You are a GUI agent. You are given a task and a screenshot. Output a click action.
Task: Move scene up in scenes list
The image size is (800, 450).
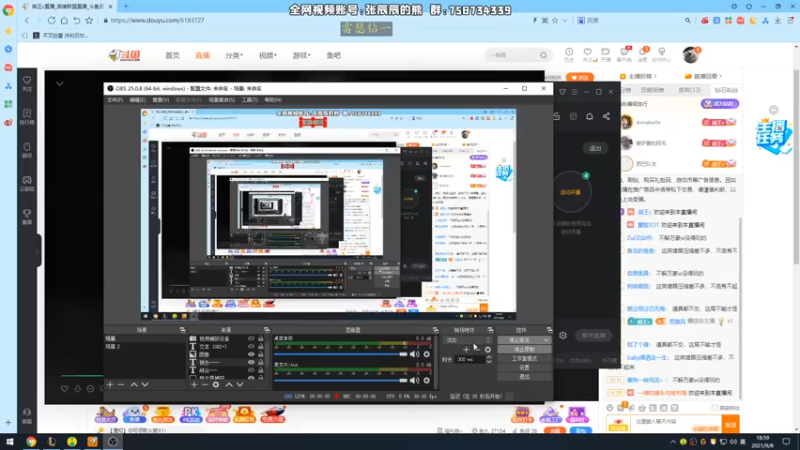coord(134,385)
